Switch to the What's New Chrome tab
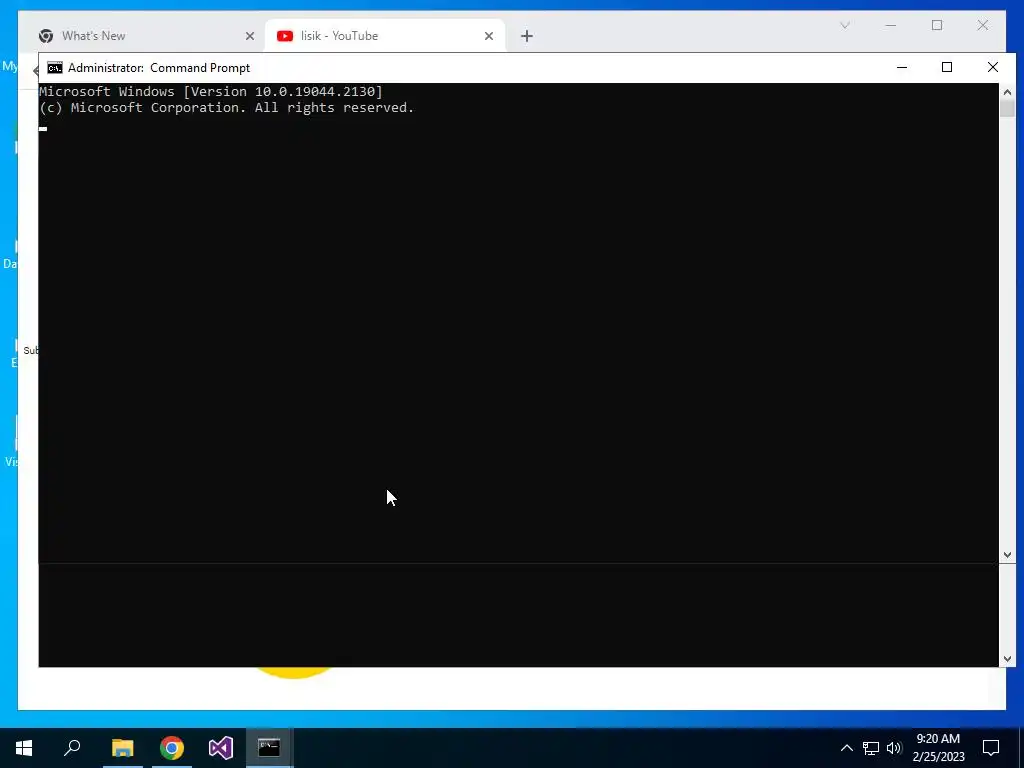Viewport: 1024px width, 768px height. point(147,36)
